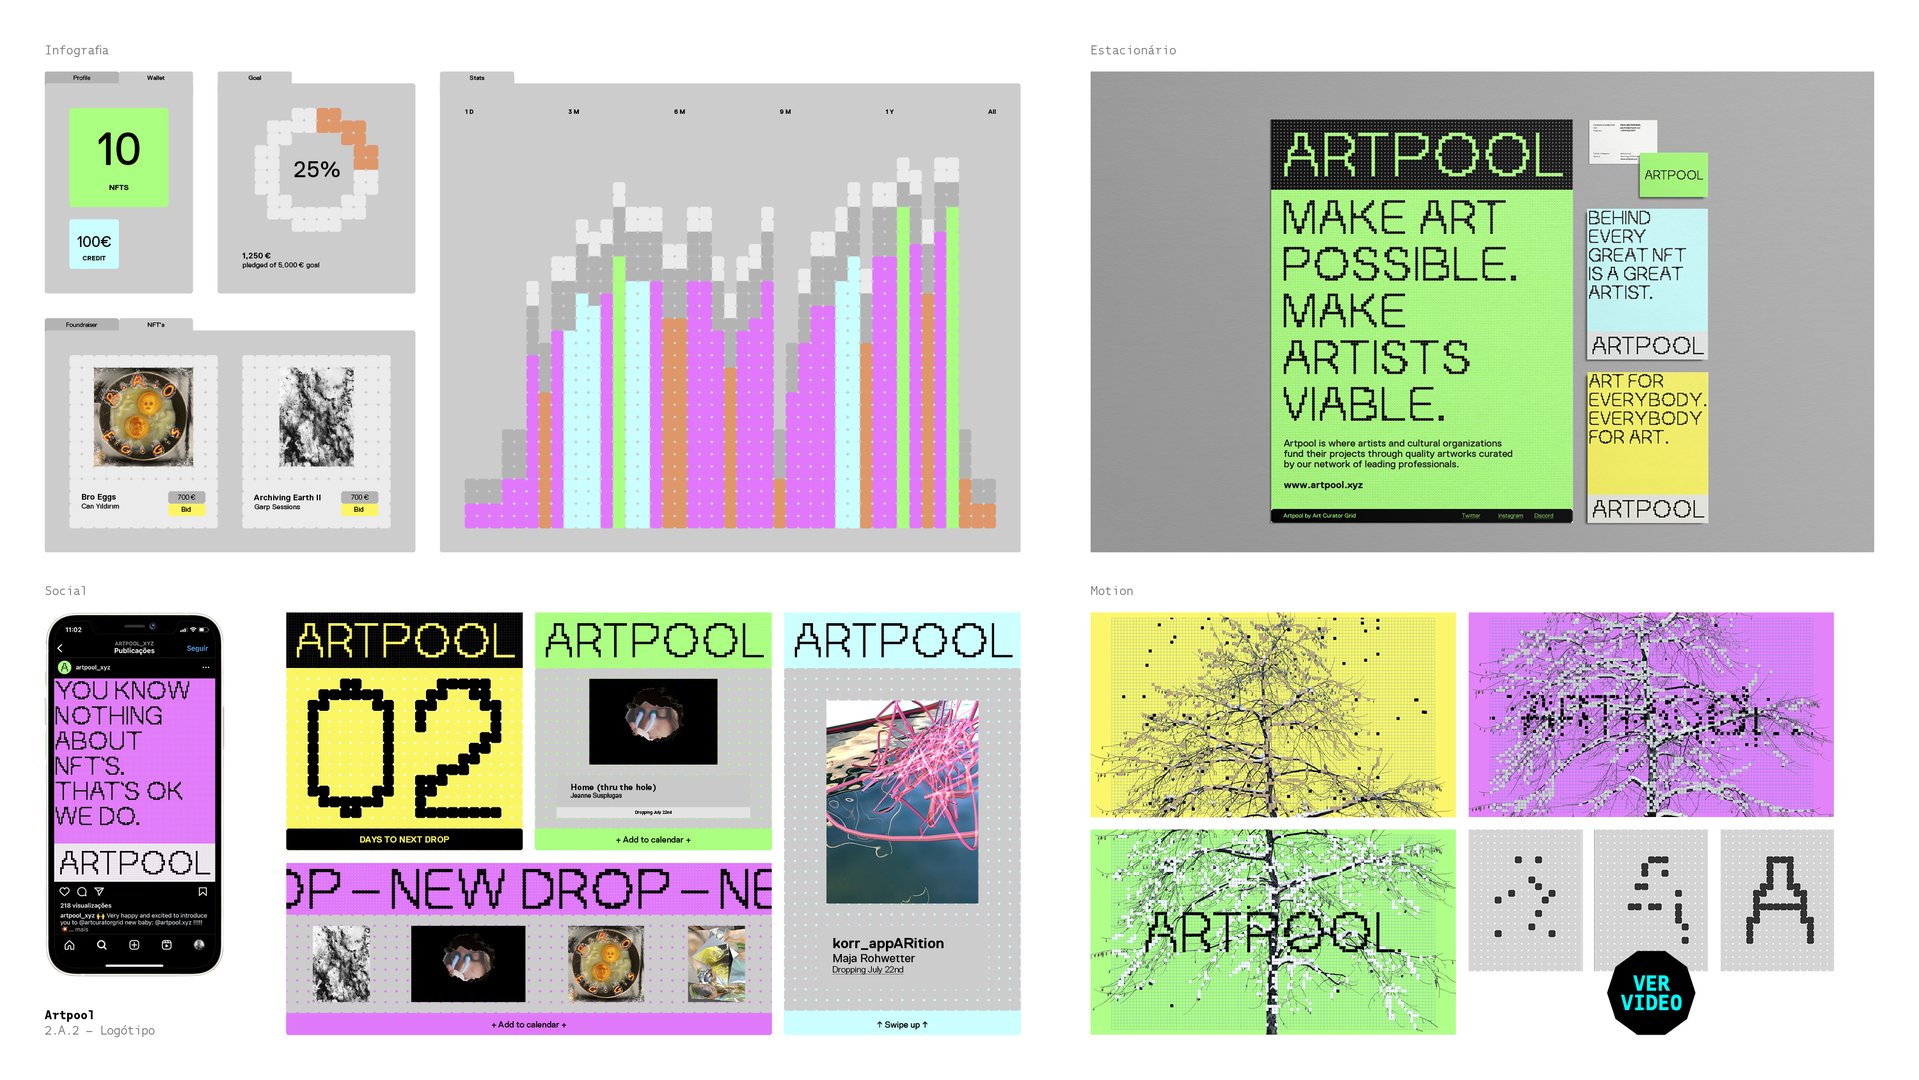Toggle the bookmark save icon on the post
This screenshot has height=1080, width=1919.
pyautogui.click(x=201, y=890)
